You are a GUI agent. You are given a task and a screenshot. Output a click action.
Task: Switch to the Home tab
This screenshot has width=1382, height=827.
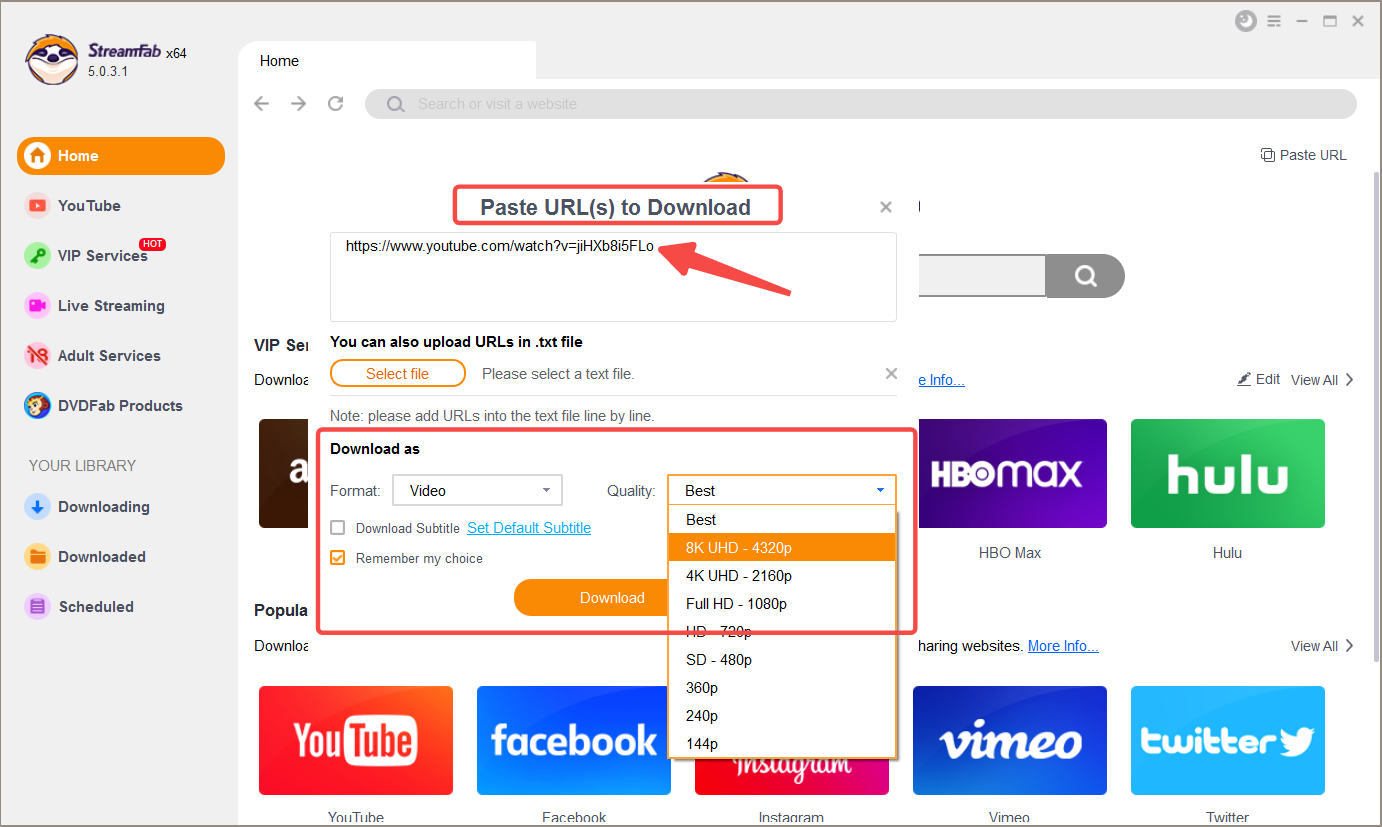click(279, 61)
